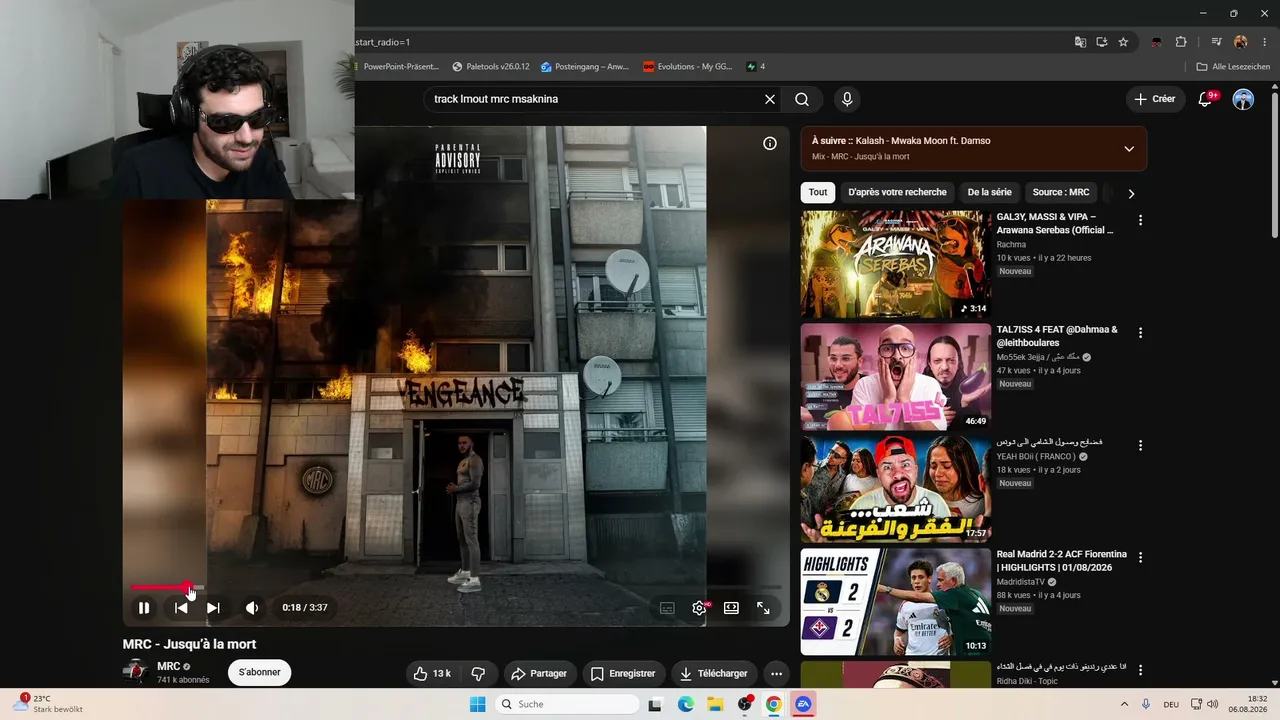Enter full screen video mode
The height and width of the screenshot is (720, 1280).
click(x=763, y=607)
